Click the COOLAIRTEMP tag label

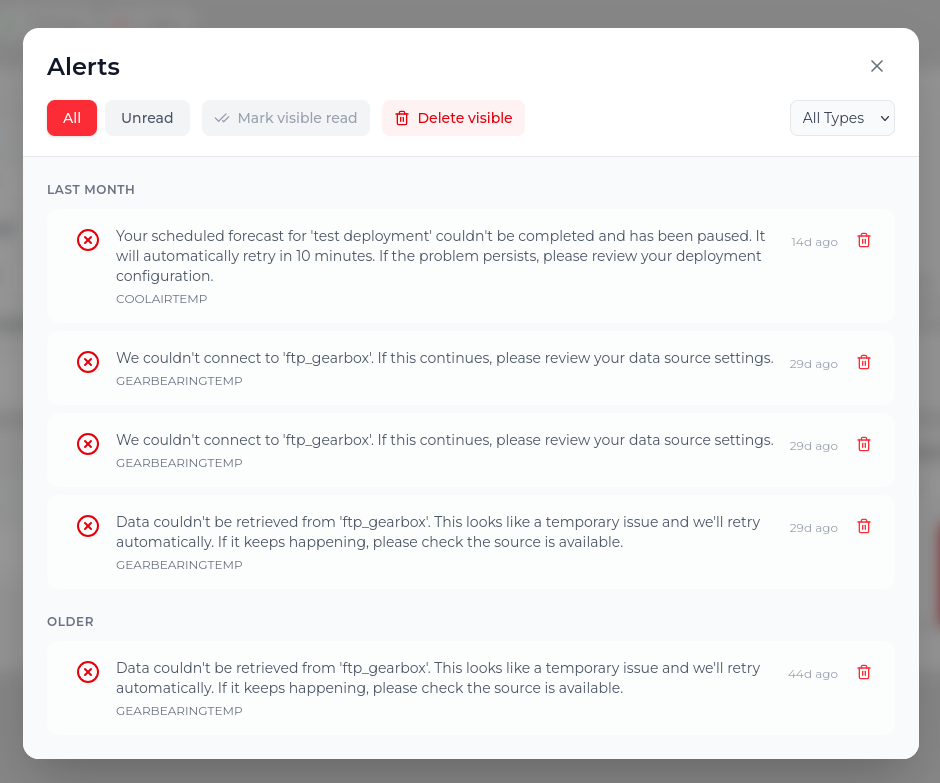pyautogui.click(x=161, y=299)
